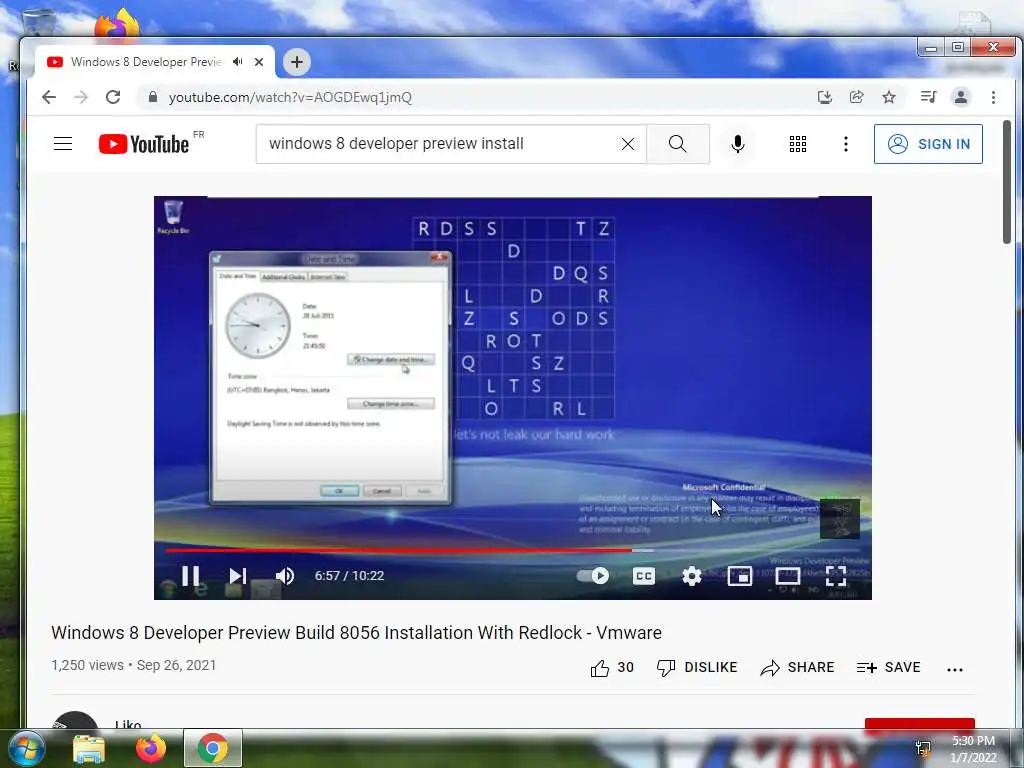Search with your voice microphone
Screen dimensions: 1024x768
(x=738, y=144)
